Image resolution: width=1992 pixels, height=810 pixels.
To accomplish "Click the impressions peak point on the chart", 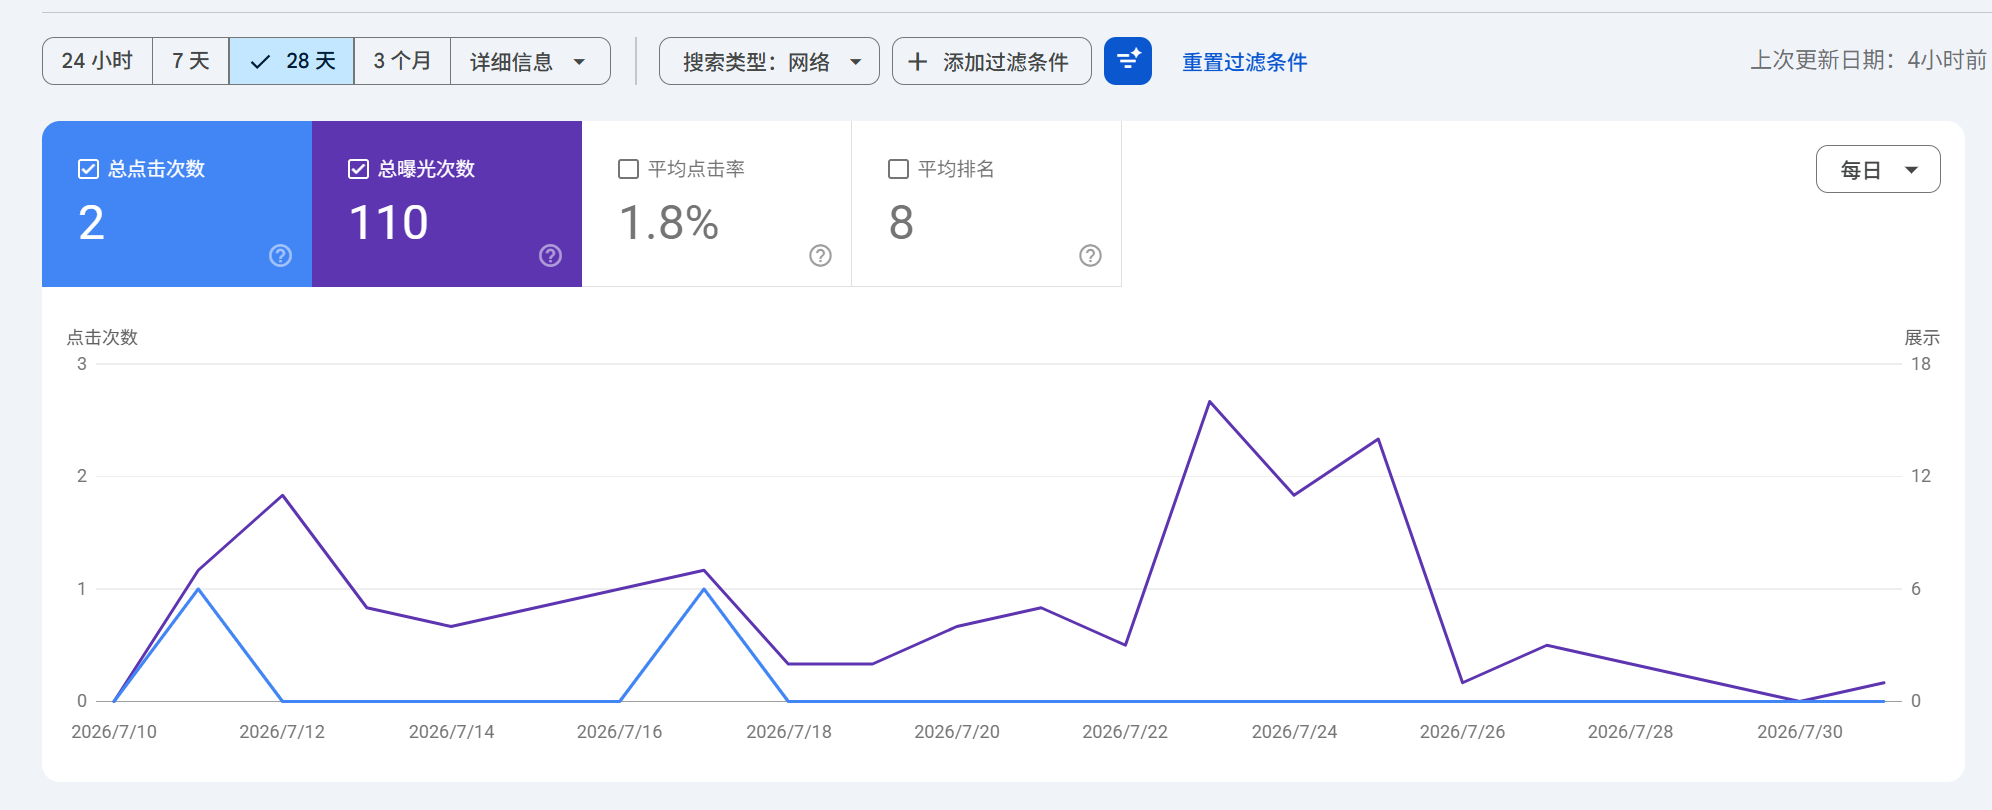I will (x=1210, y=402).
